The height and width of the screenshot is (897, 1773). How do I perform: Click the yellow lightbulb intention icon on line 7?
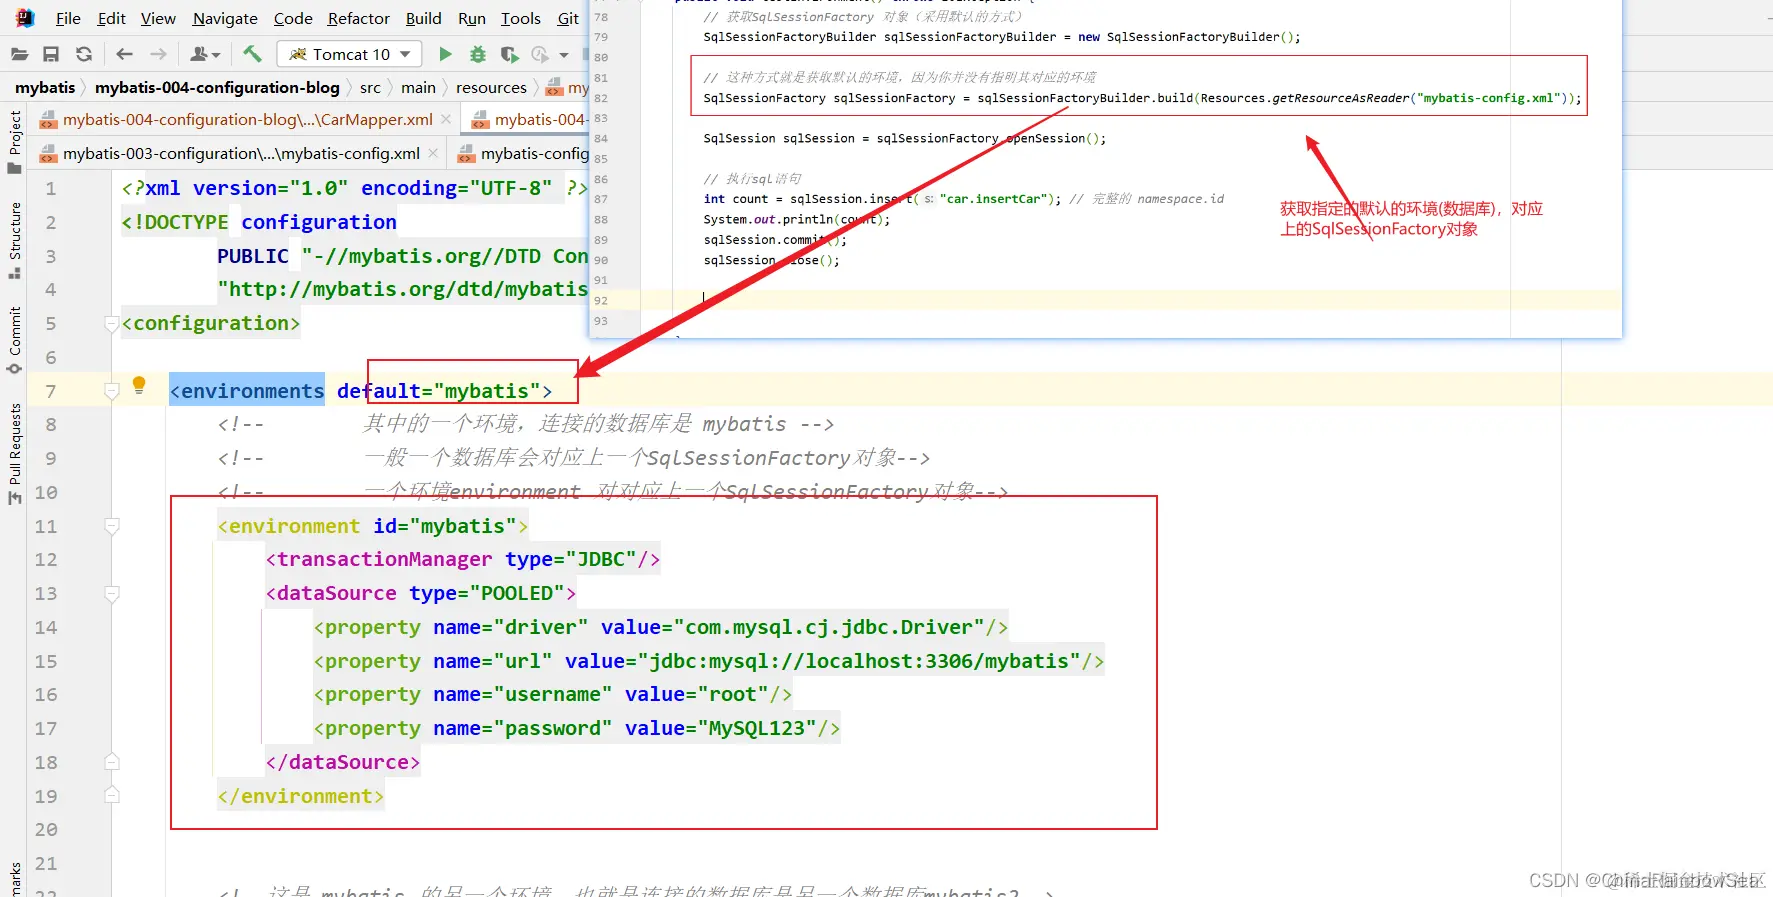pyautogui.click(x=139, y=385)
